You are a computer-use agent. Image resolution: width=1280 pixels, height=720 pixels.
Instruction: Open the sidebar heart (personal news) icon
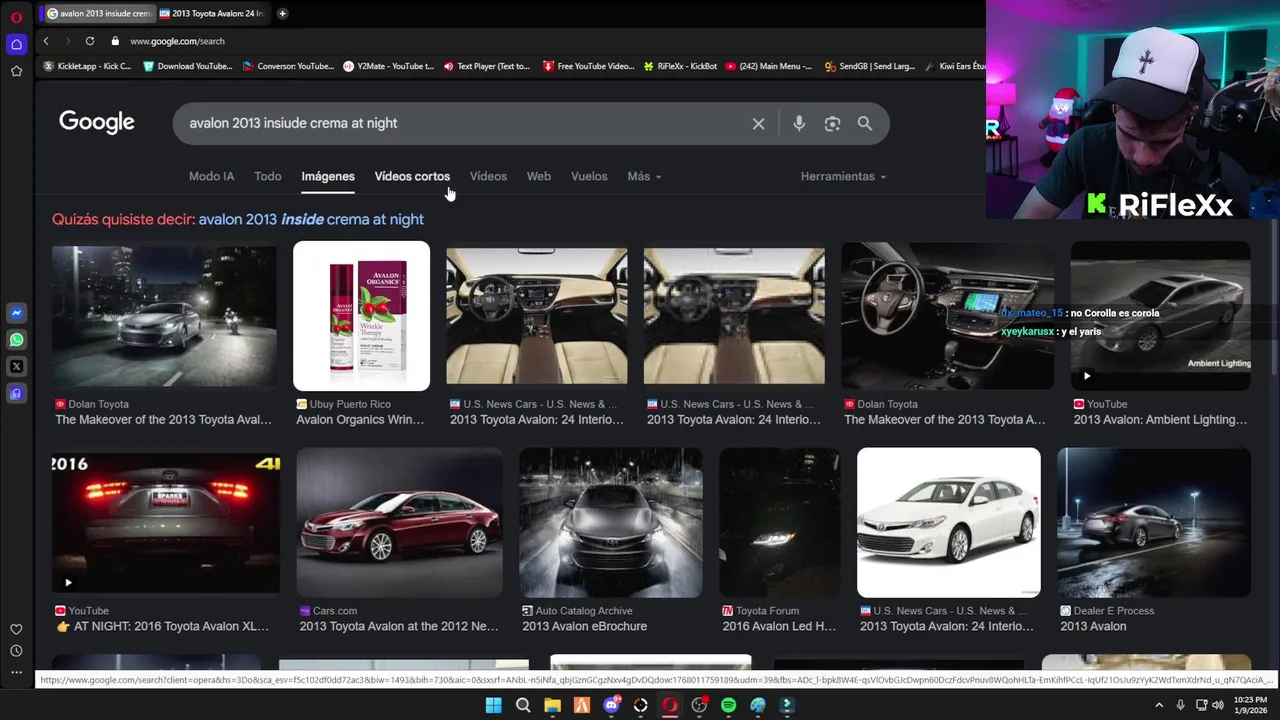point(16,629)
